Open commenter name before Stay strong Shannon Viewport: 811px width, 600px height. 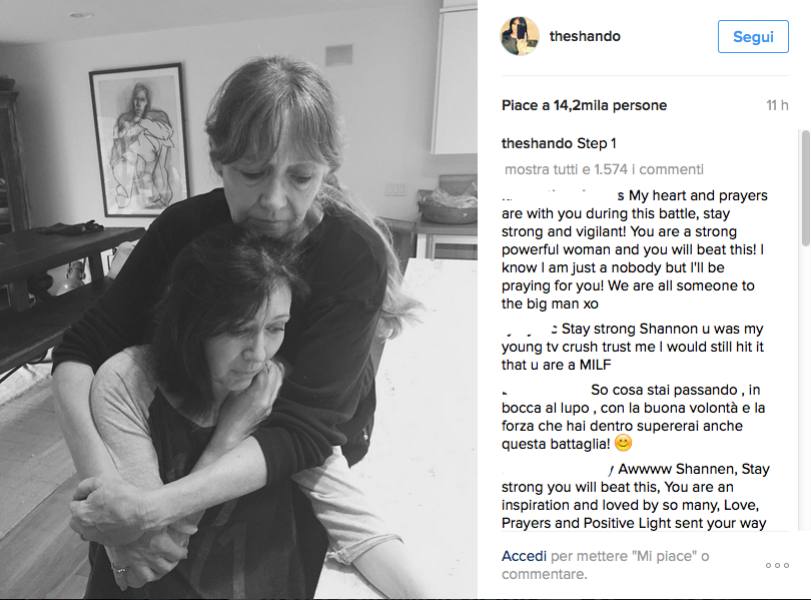(x=529, y=329)
